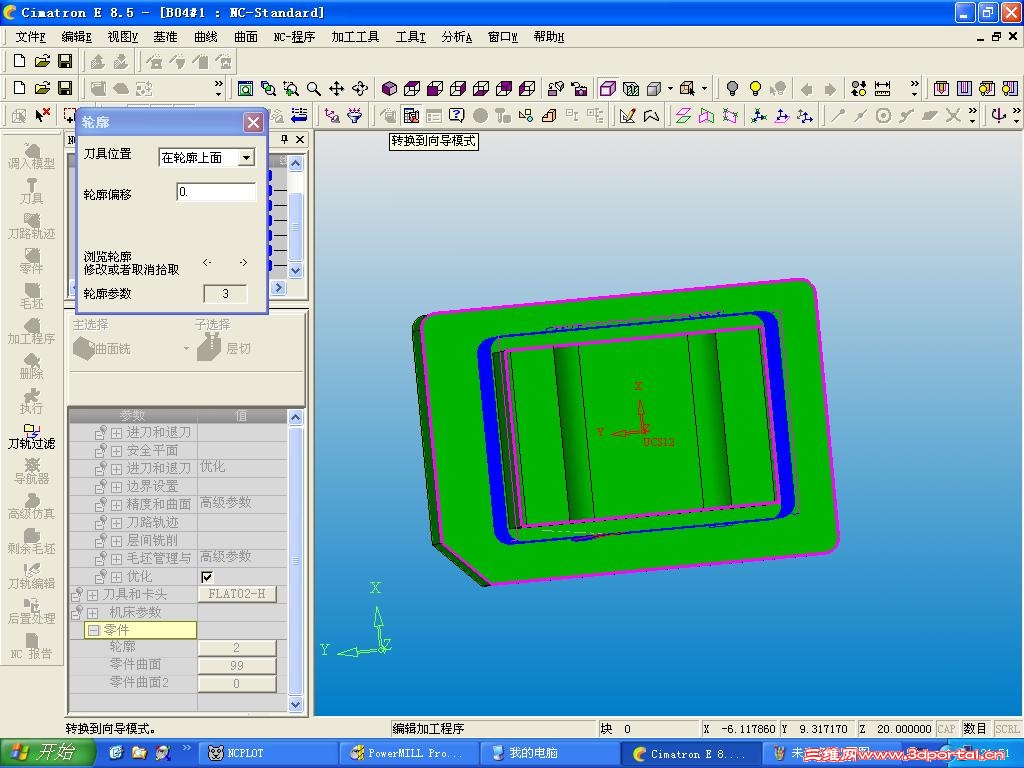Click the blue swap arrows list icon
1024x768 pixels.
299,116
